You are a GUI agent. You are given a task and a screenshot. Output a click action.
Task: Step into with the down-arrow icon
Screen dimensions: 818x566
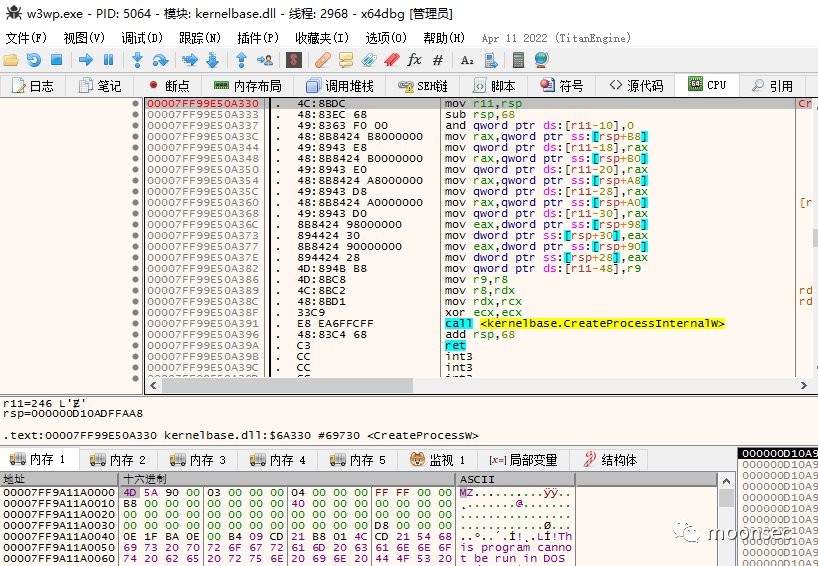137,60
